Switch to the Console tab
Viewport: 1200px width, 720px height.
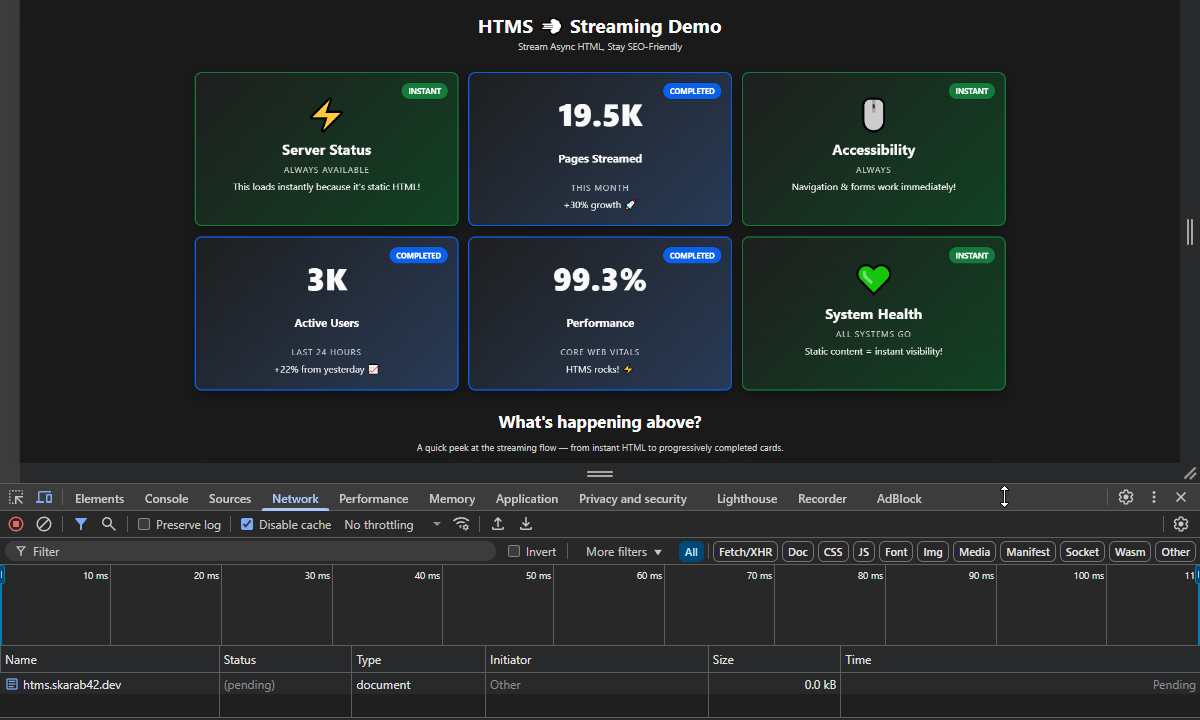click(x=166, y=498)
